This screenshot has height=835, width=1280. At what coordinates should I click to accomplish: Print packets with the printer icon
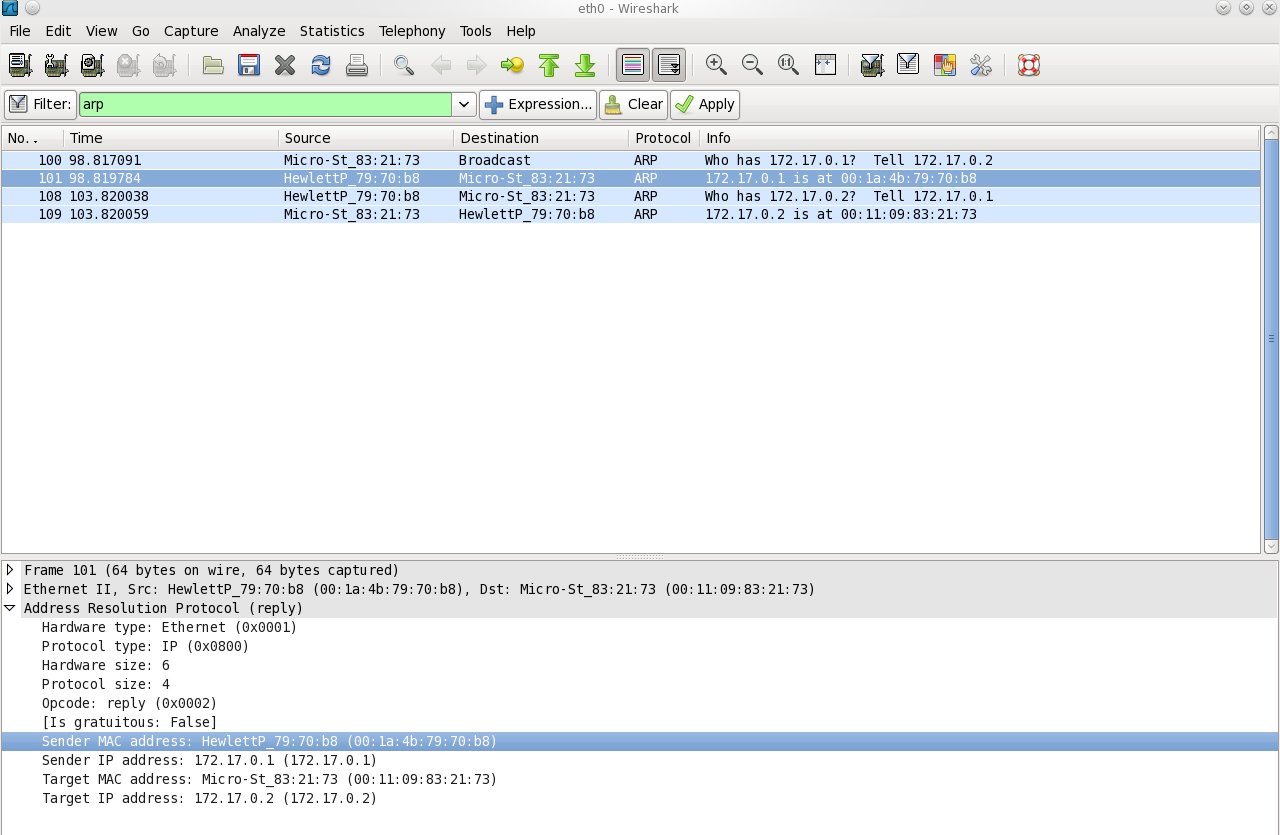(357, 66)
